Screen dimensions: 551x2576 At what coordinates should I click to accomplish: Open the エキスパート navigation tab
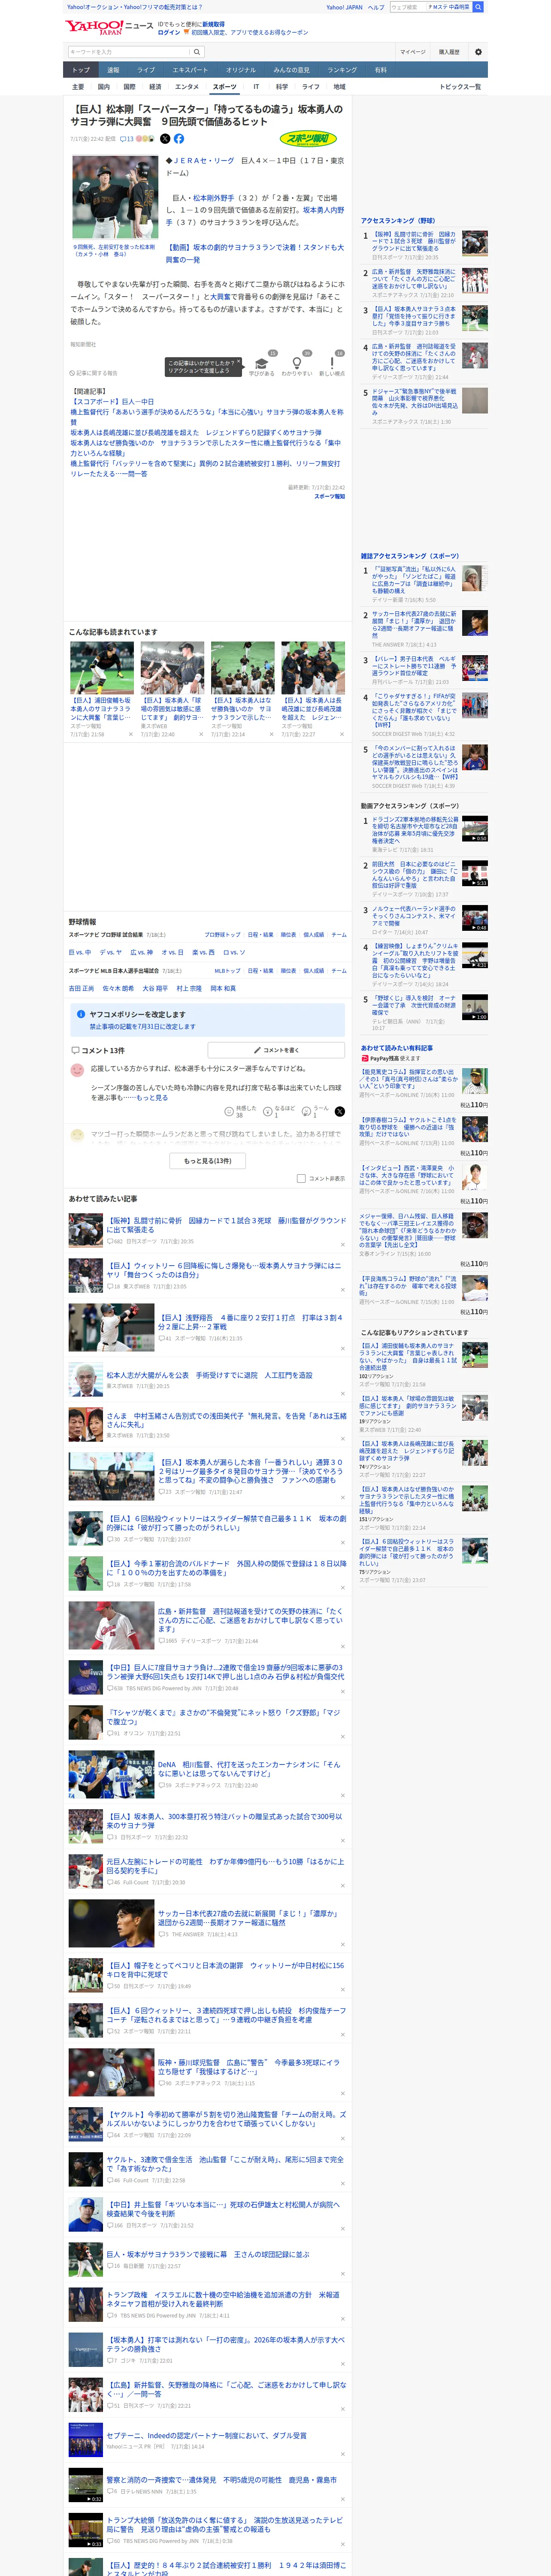click(190, 70)
